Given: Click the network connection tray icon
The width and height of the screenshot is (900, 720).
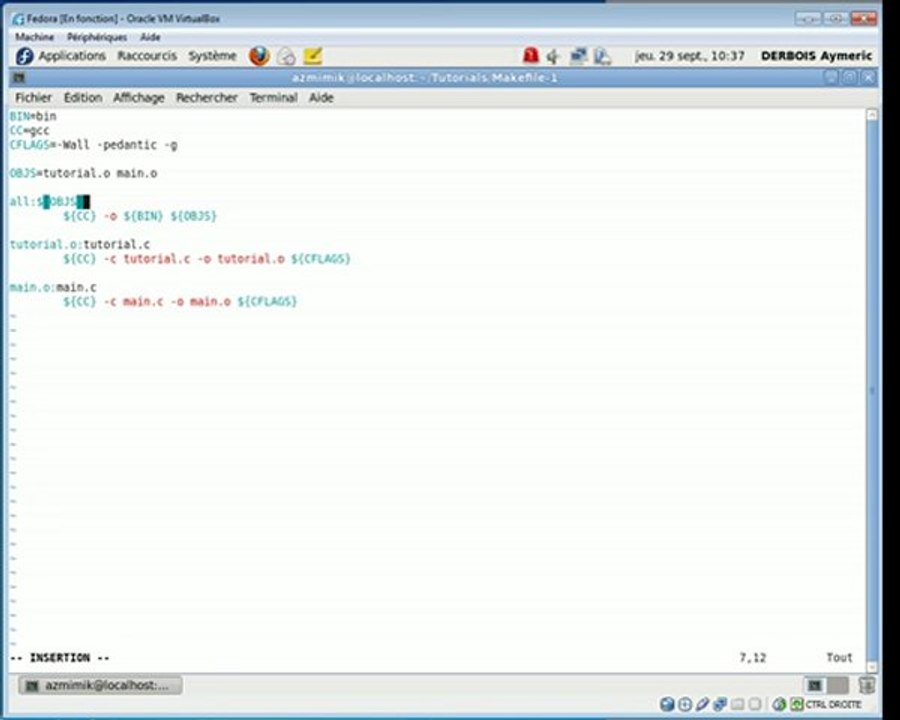Looking at the screenshot, I should (x=578, y=56).
